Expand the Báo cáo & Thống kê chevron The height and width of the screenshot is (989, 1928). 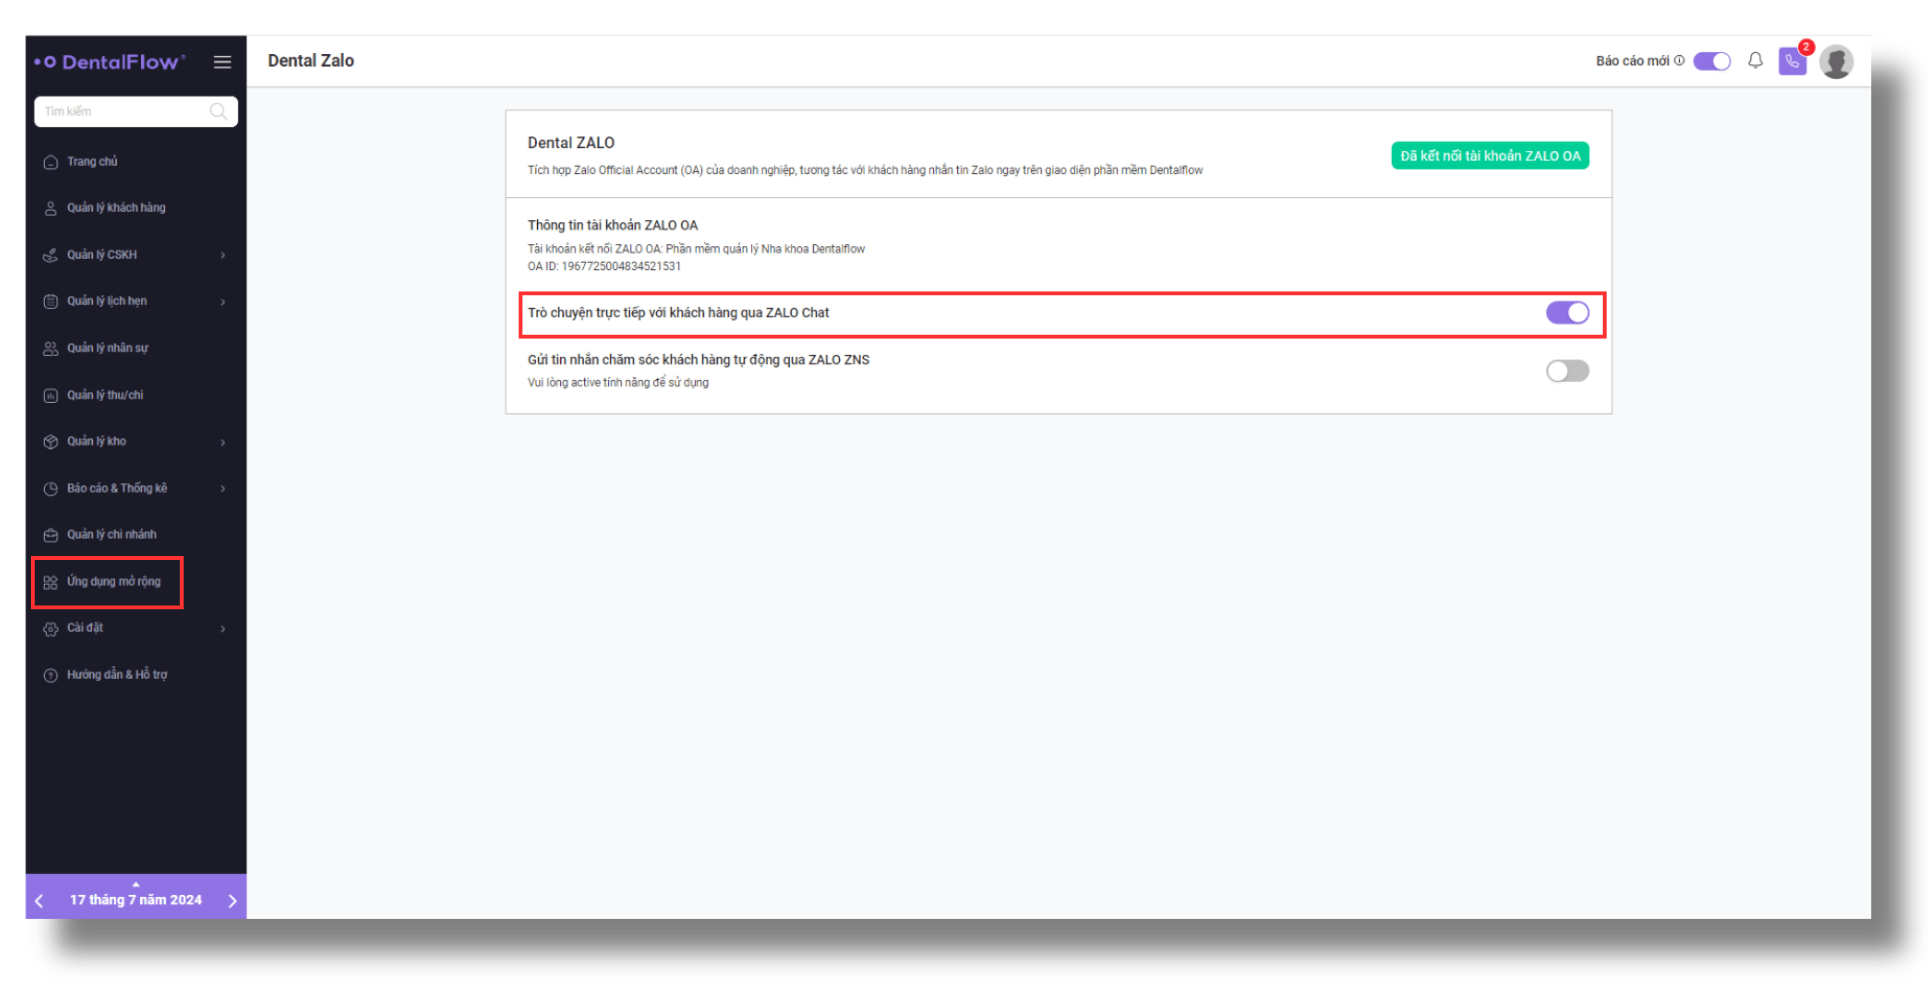[222, 489]
